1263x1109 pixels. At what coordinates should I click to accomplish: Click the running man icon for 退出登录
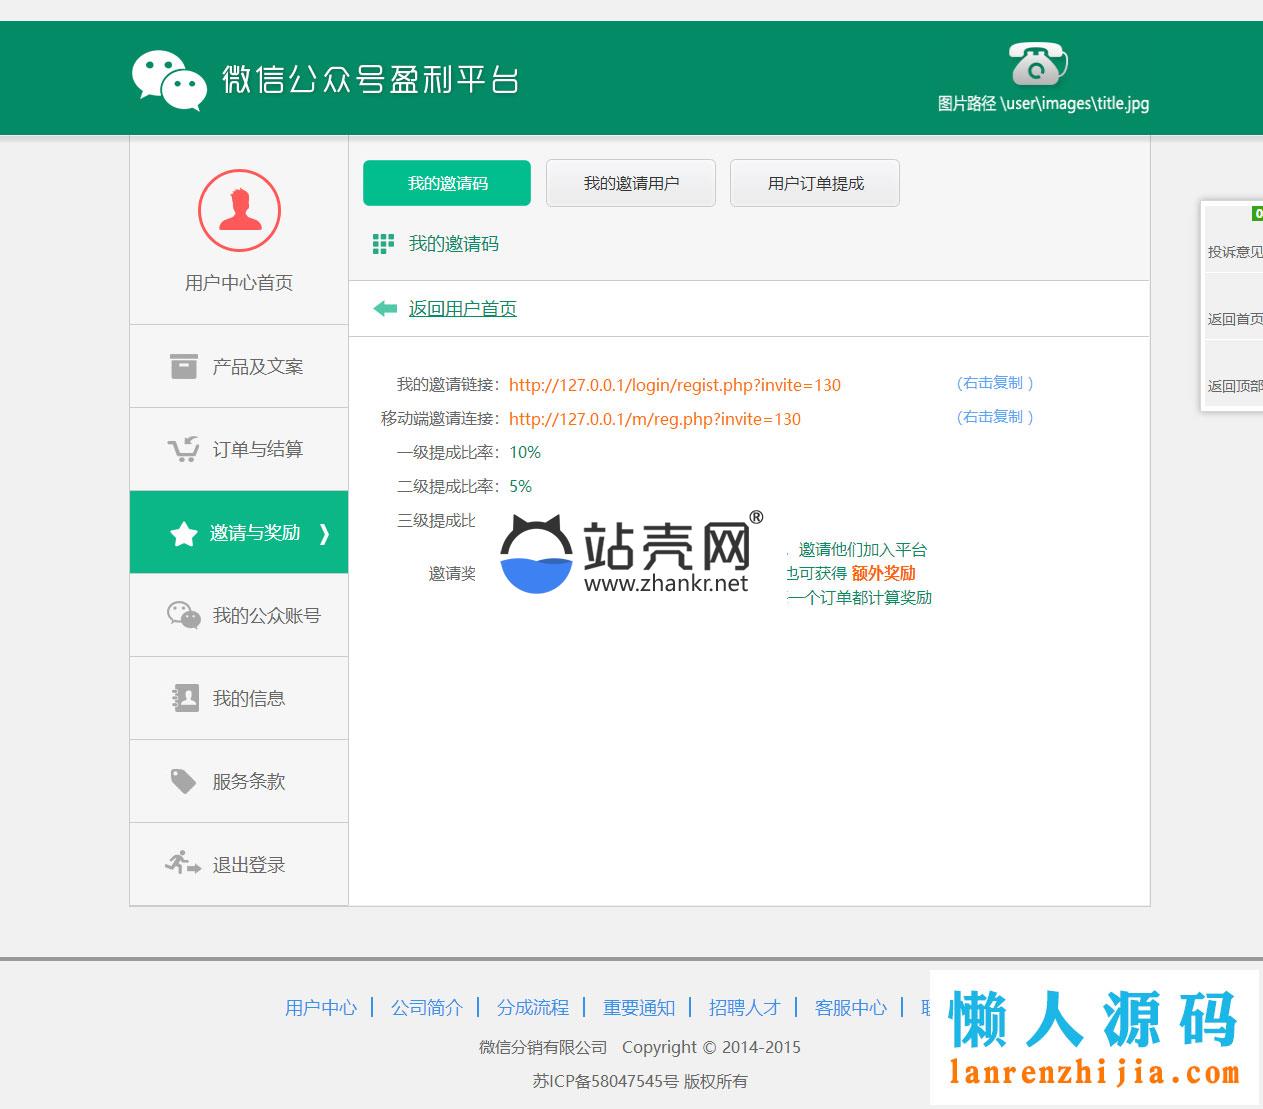click(x=183, y=863)
